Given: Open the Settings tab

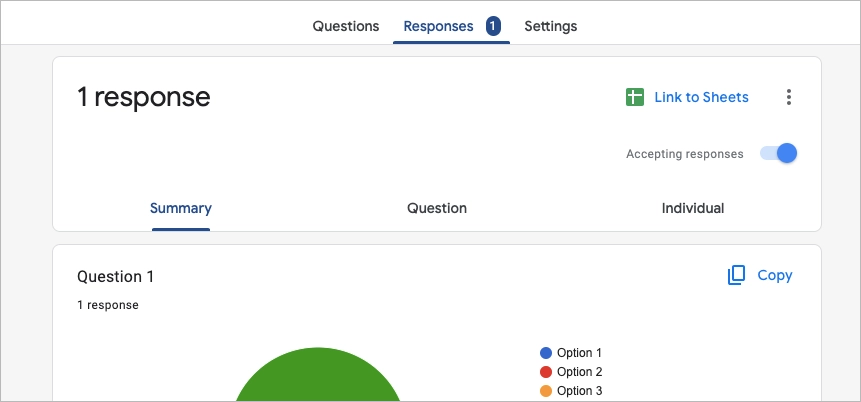Looking at the screenshot, I should (550, 26).
